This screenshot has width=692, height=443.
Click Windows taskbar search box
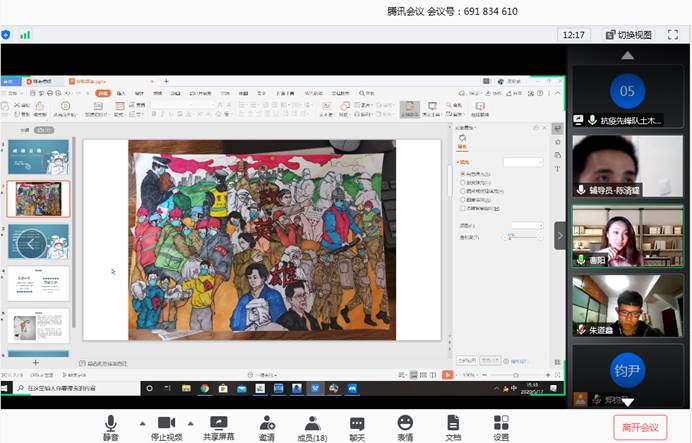point(77,388)
